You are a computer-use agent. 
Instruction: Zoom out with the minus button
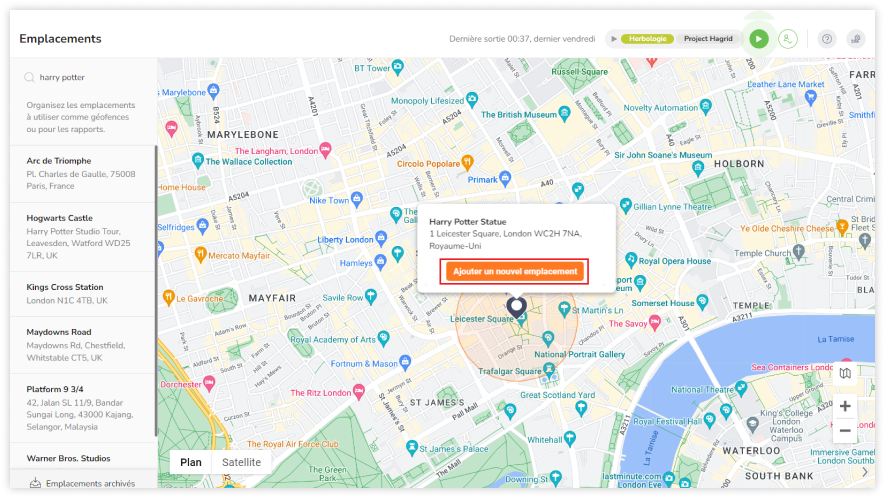[x=845, y=431]
